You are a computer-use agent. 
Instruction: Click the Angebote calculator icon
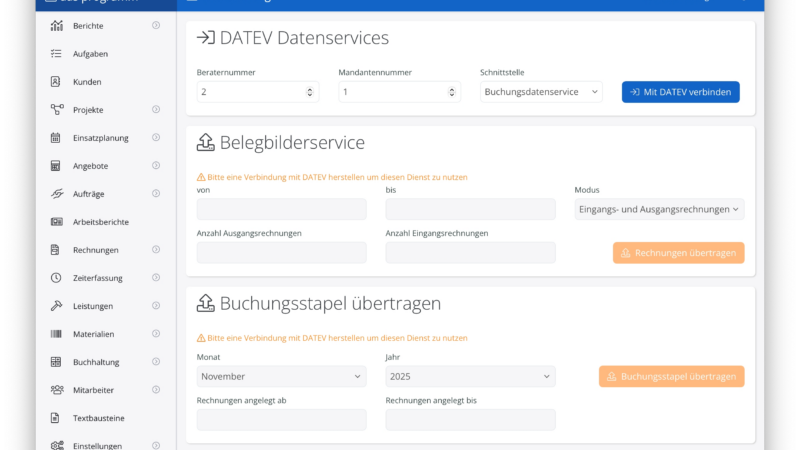point(56,166)
